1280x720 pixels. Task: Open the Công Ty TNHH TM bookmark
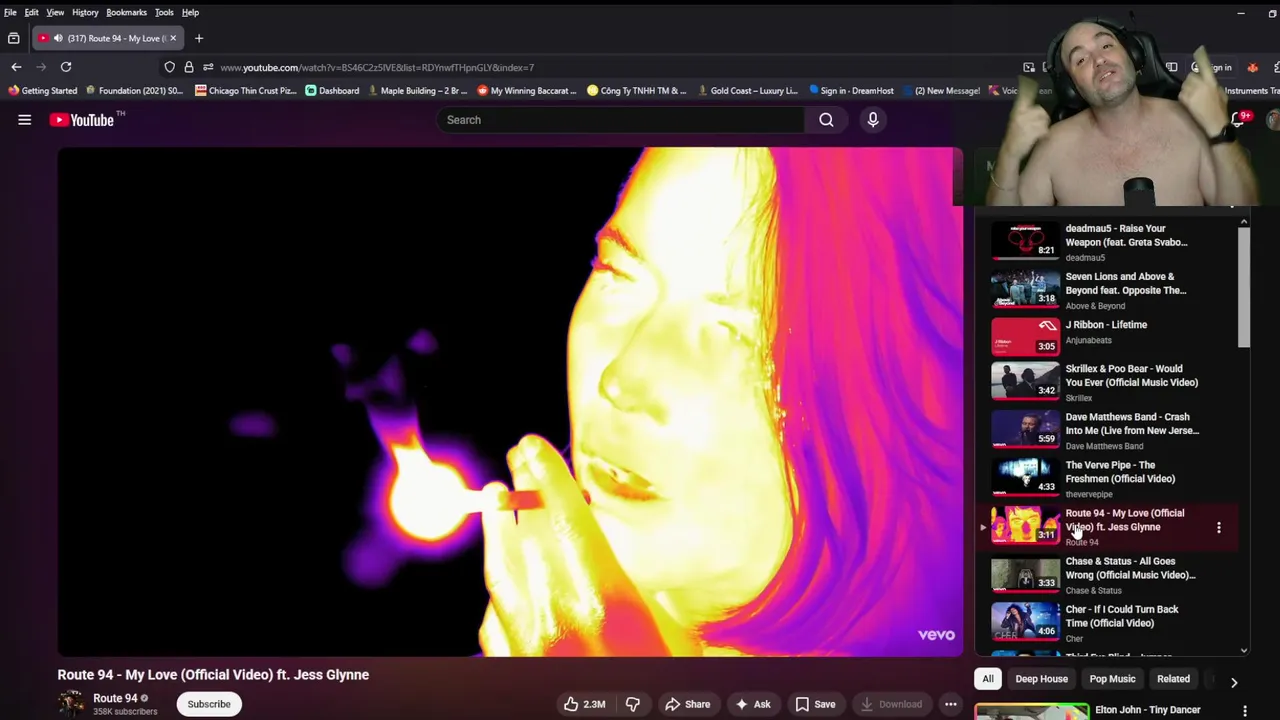click(x=637, y=91)
